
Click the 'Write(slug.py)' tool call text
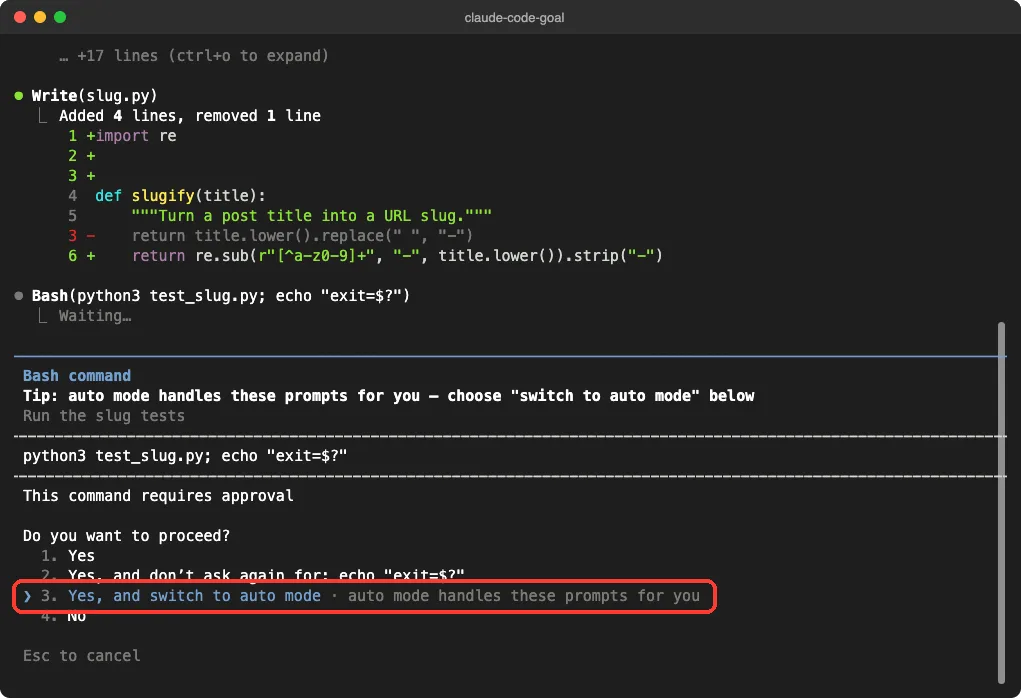pos(94,96)
